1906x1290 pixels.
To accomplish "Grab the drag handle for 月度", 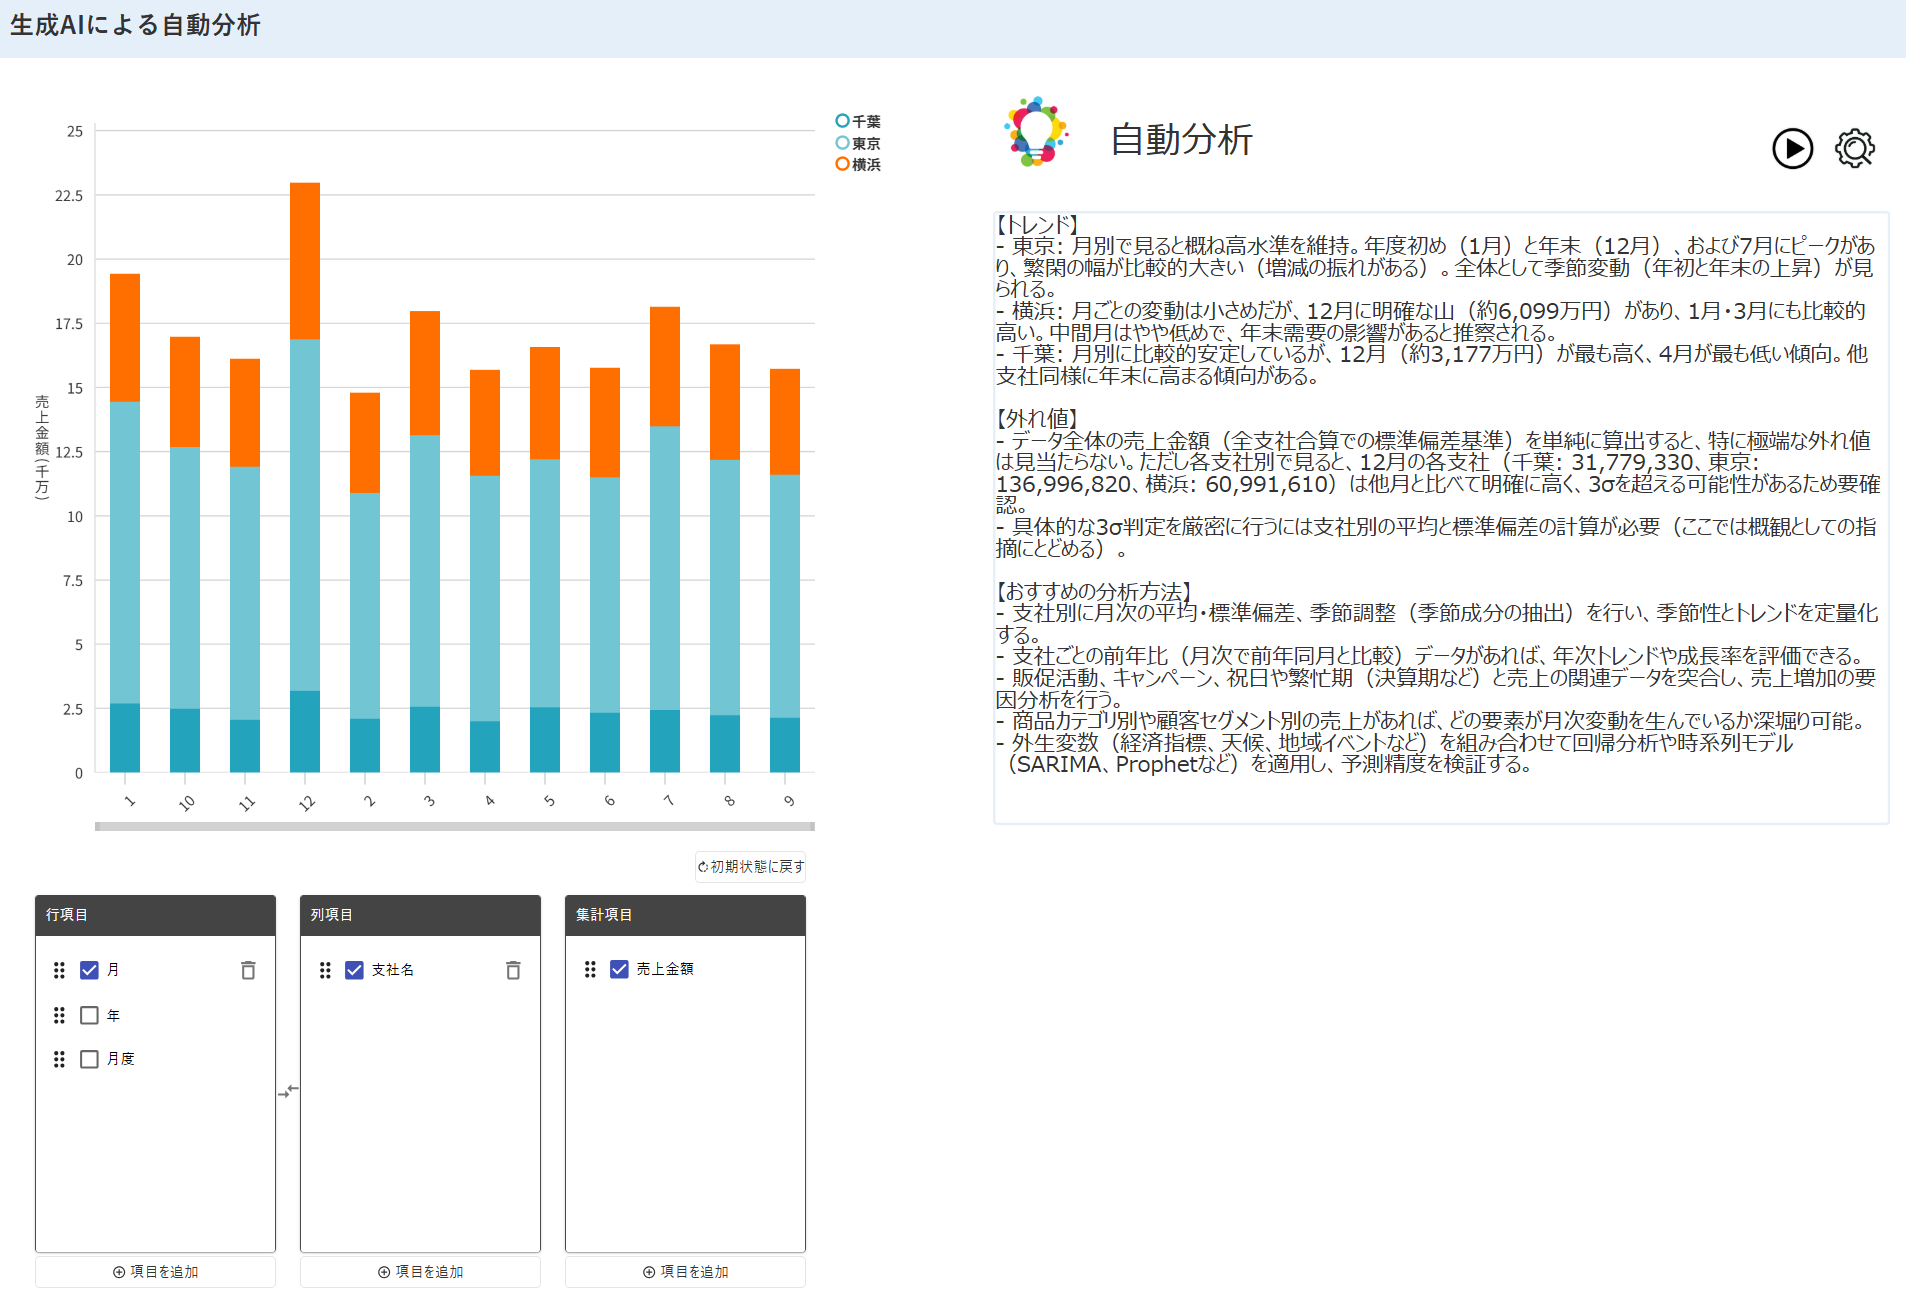I will point(59,1059).
